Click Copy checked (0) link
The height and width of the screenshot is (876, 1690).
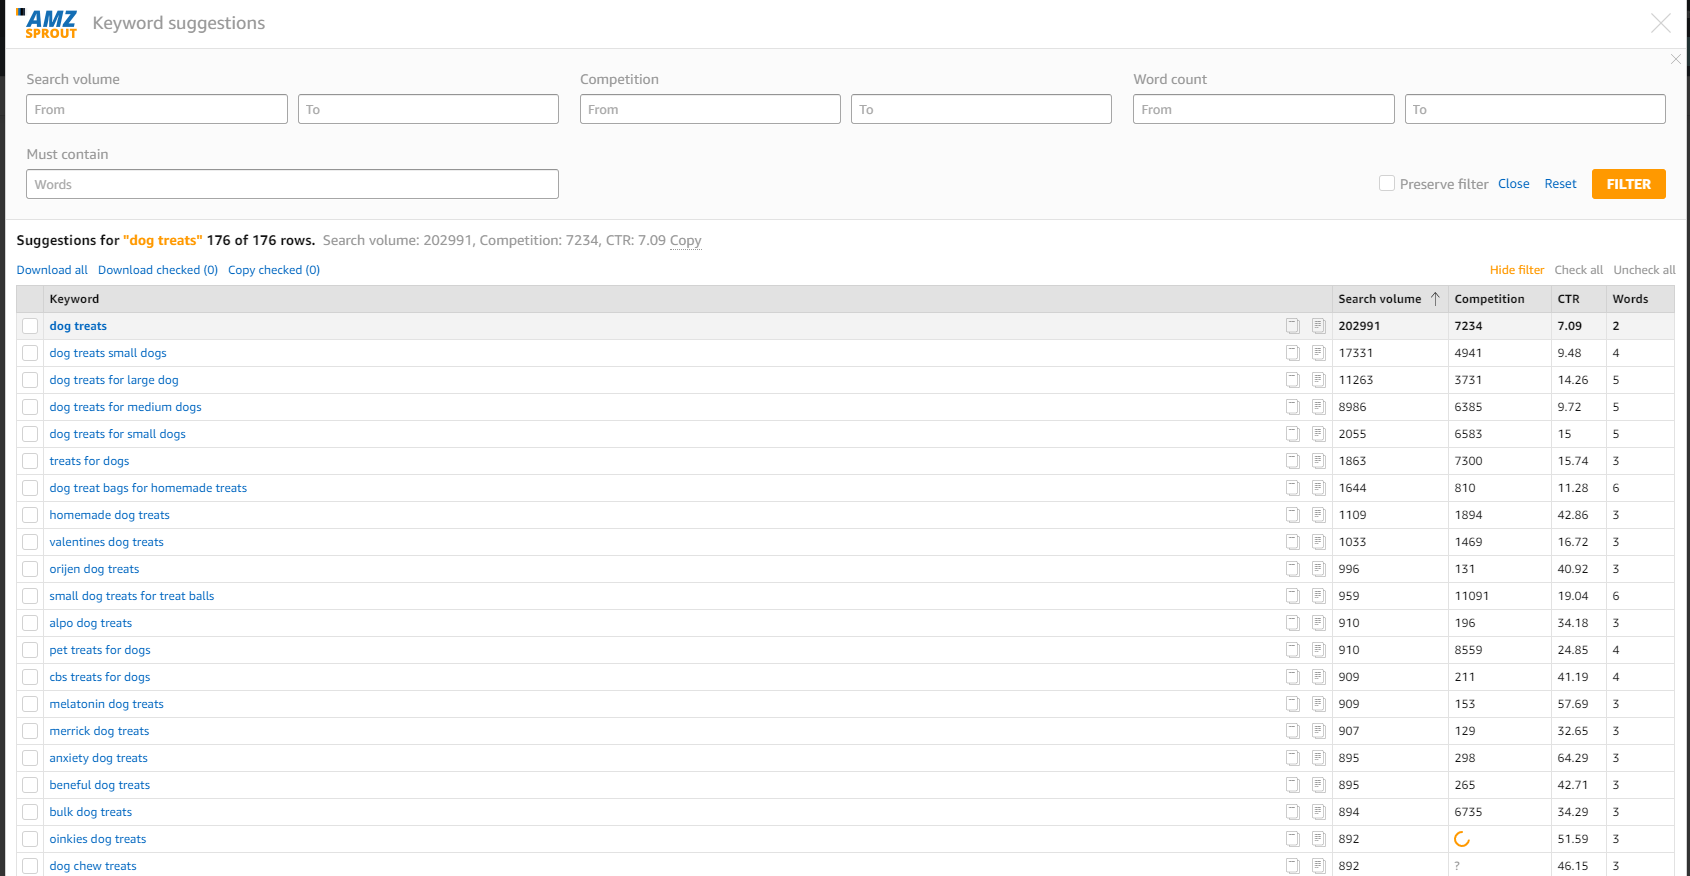coord(274,270)
